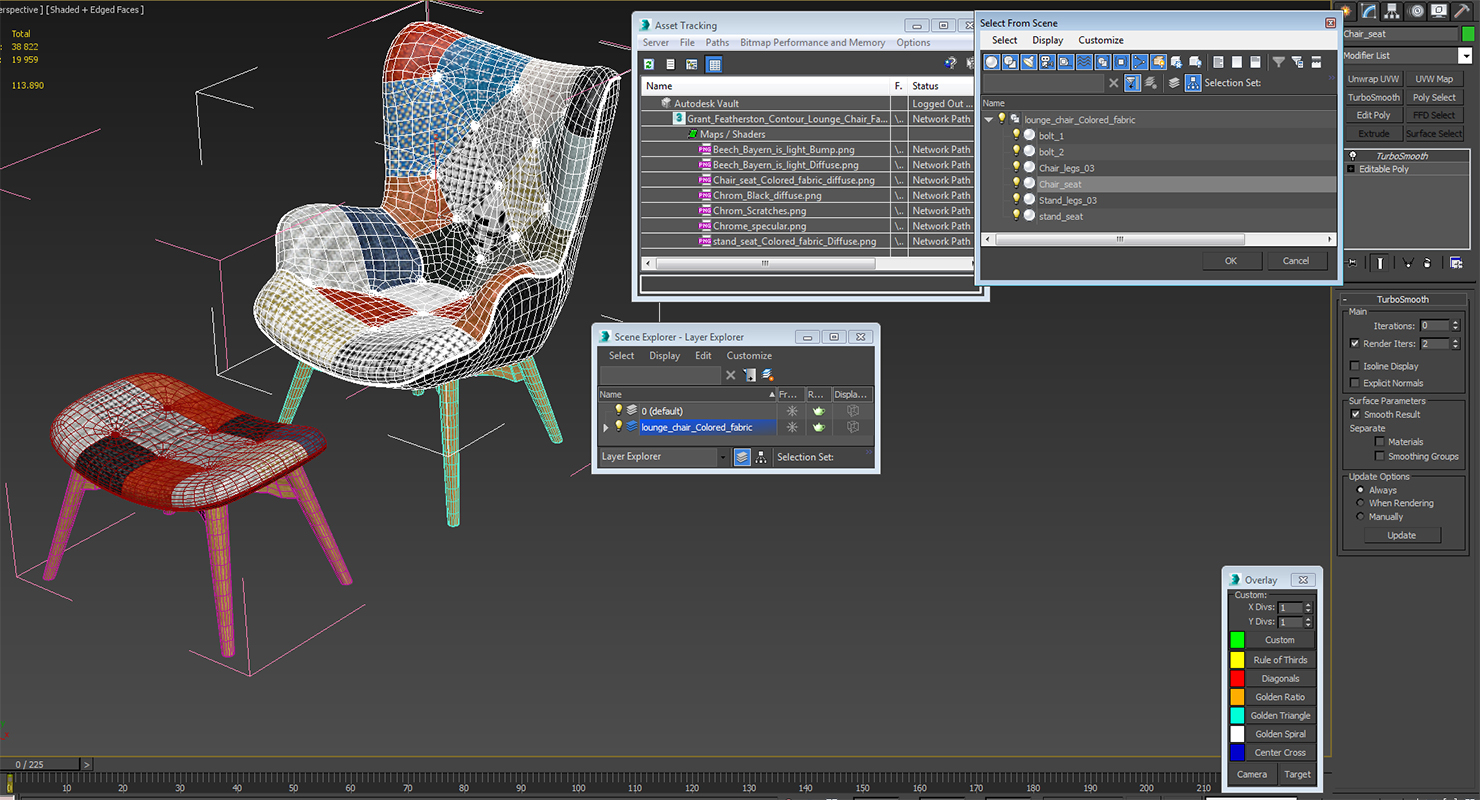This screenshot has height=800, width=1480.
Task: Open Server menu in Asset Tracking
Action: click(x=656, y=43)
